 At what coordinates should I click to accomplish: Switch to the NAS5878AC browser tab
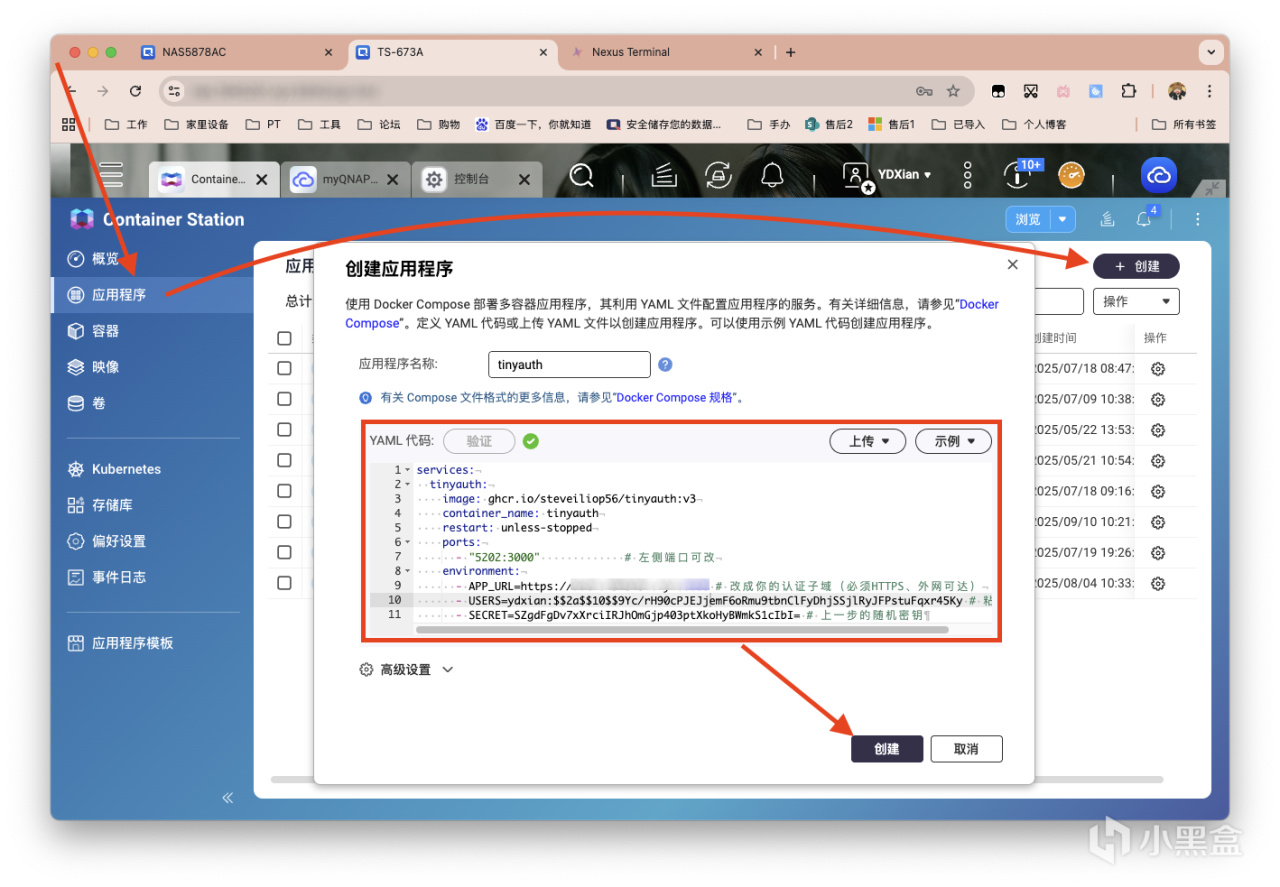[x=237, y=52]
